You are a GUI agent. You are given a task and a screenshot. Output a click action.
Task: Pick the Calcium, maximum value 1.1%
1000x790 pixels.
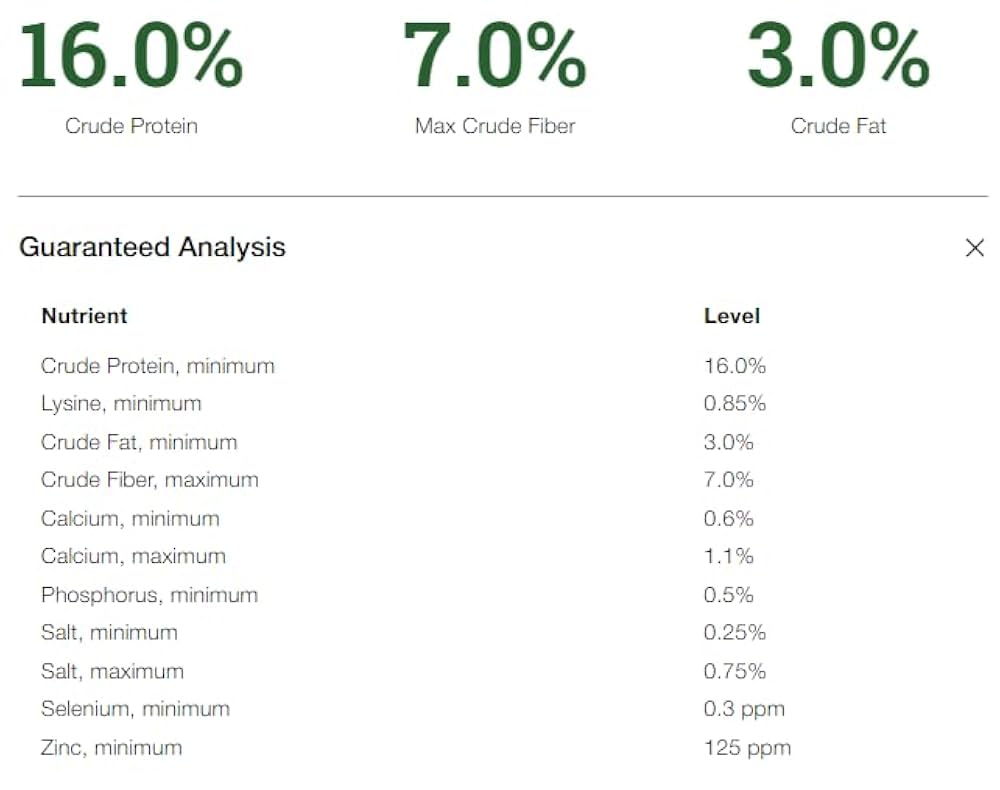(x=729, y=557)
